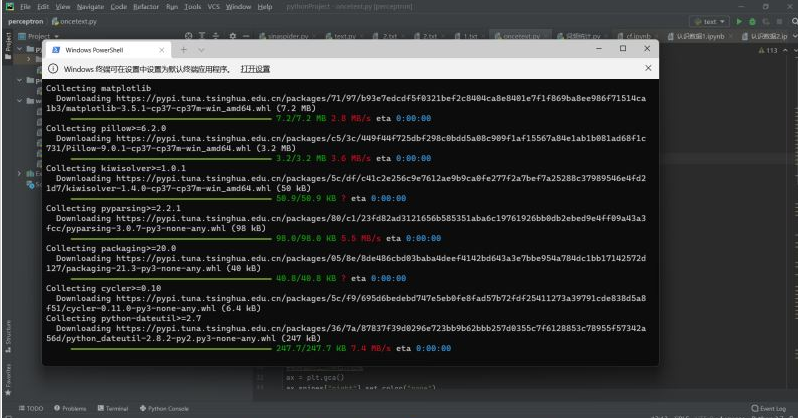Open the Problems tool window

(70, 408)
